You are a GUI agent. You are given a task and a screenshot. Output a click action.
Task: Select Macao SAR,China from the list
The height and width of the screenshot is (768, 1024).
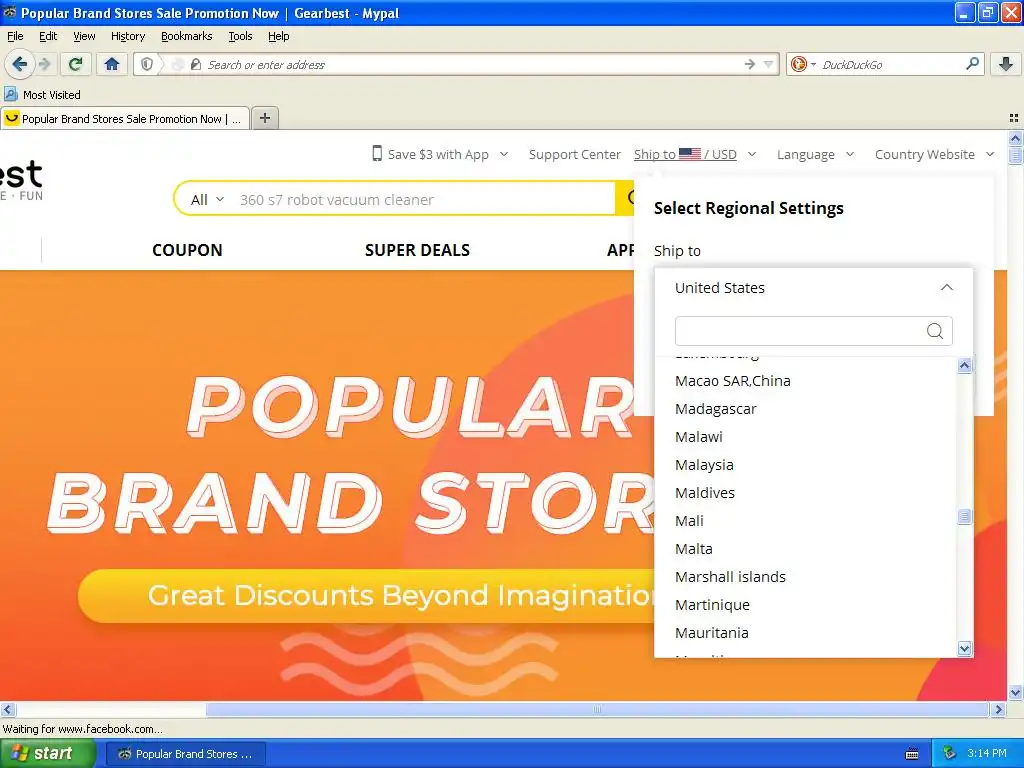[x=732, y=381]
